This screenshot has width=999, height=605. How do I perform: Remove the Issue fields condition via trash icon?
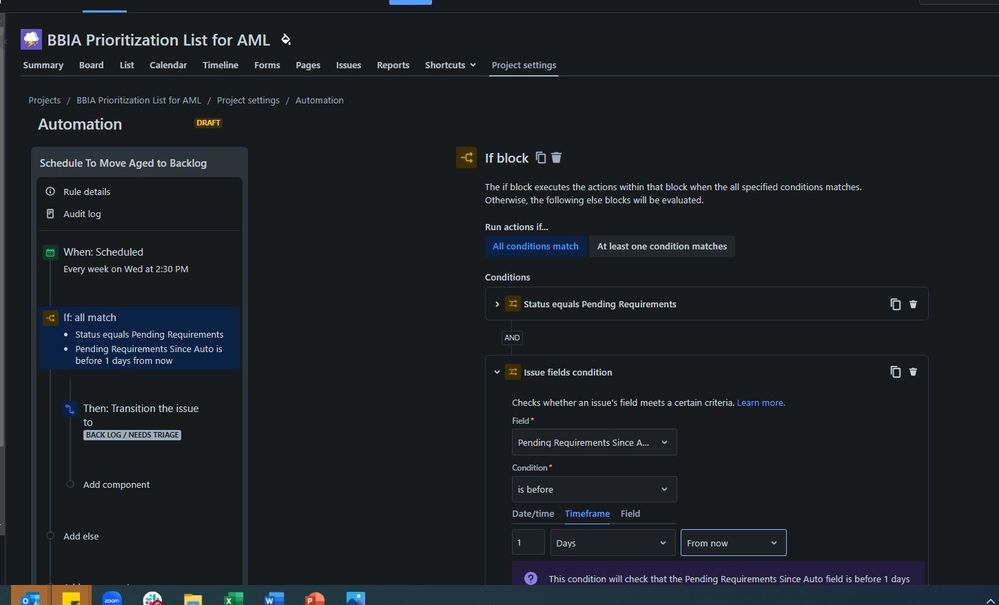(913, 372)
